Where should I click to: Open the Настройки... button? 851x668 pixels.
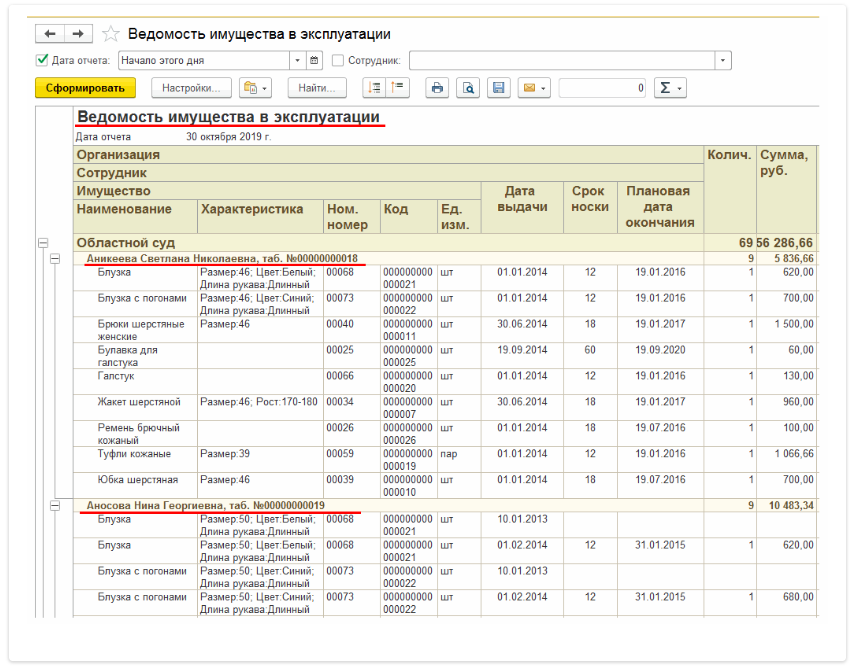[191, 88]
